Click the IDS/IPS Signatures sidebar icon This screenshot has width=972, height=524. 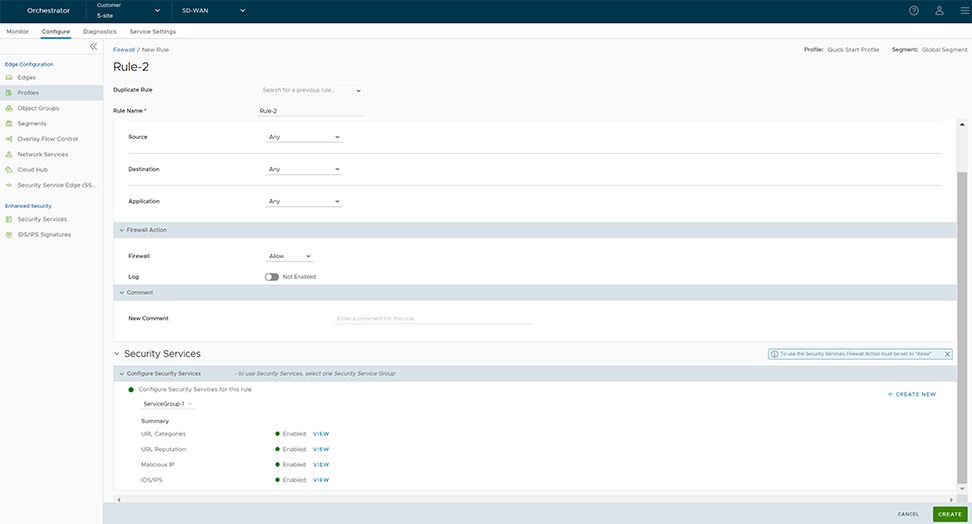(x=9, y=234)
